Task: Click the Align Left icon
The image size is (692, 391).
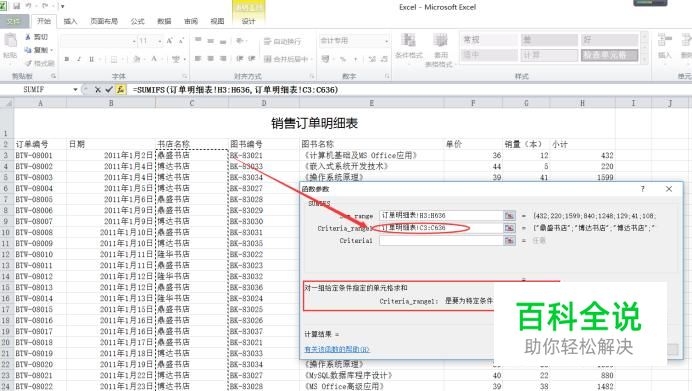Action: click(x=198, y=58)
